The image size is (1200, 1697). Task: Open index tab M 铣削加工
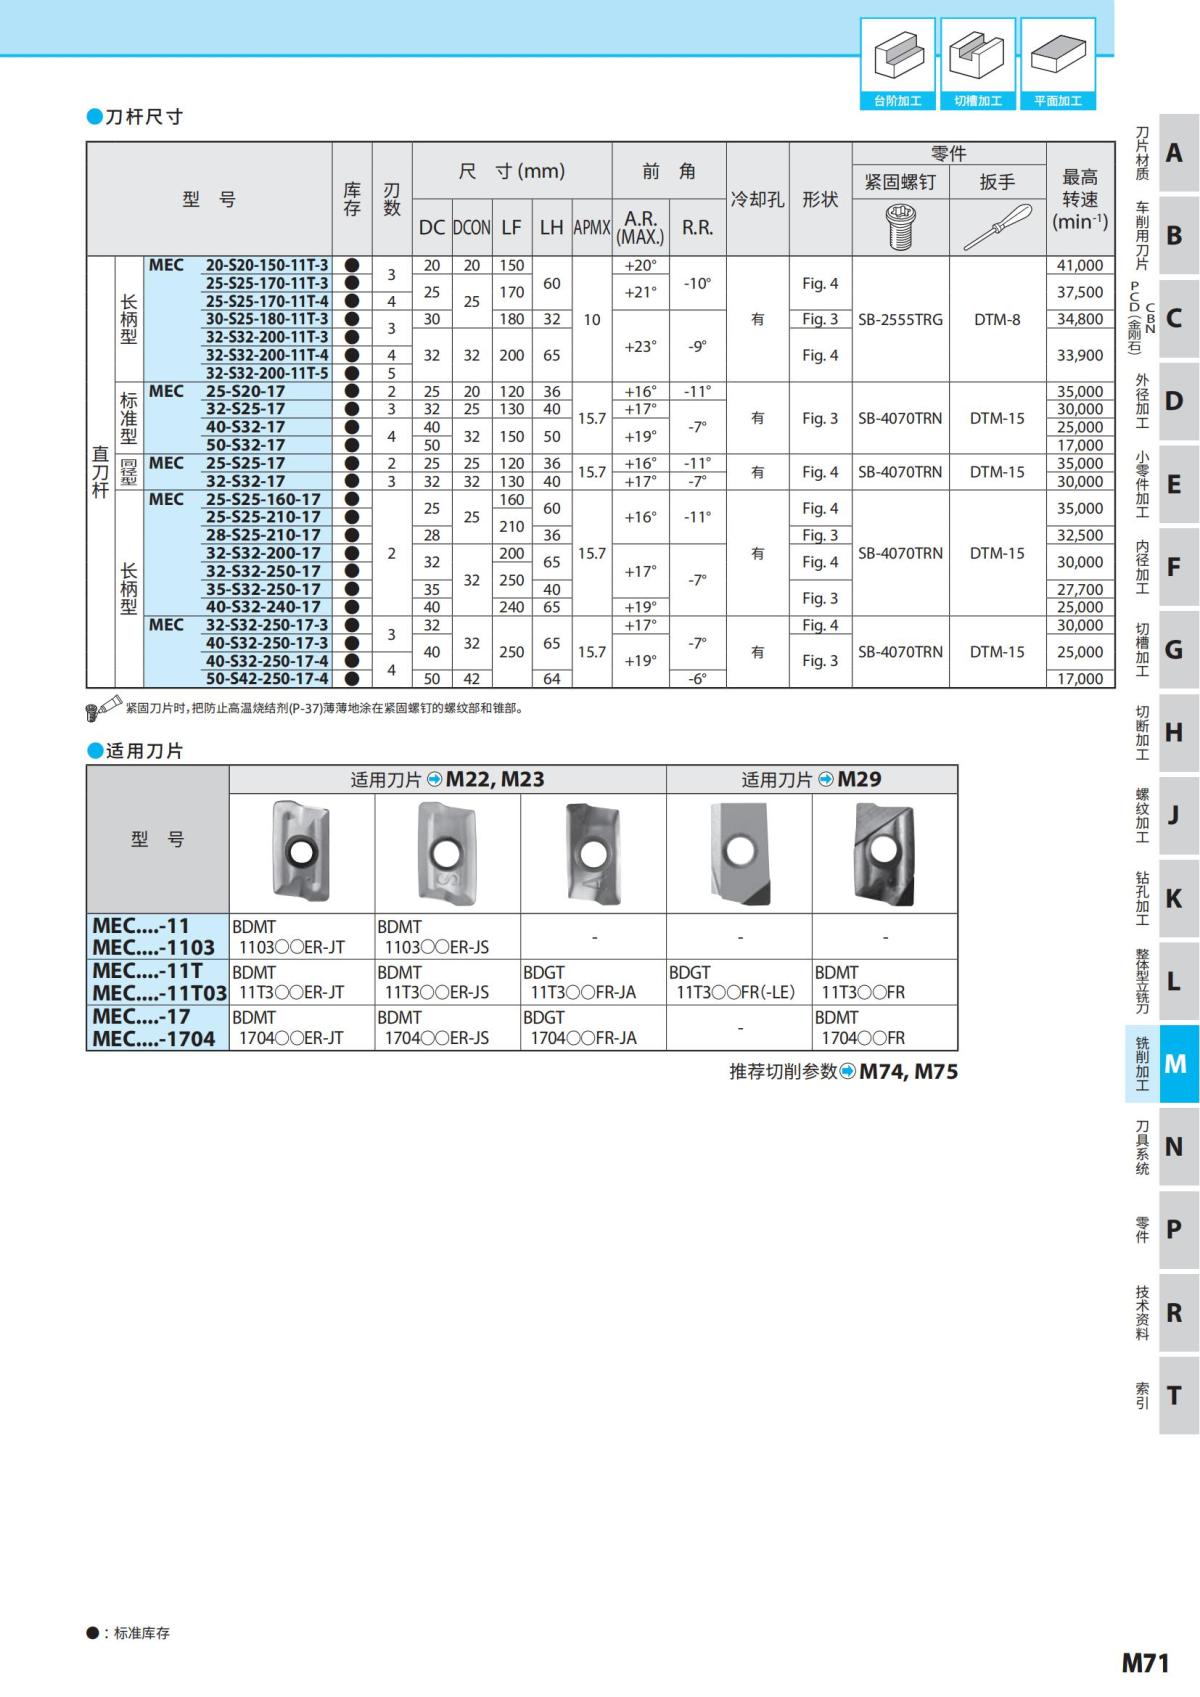point(1161,1064)
